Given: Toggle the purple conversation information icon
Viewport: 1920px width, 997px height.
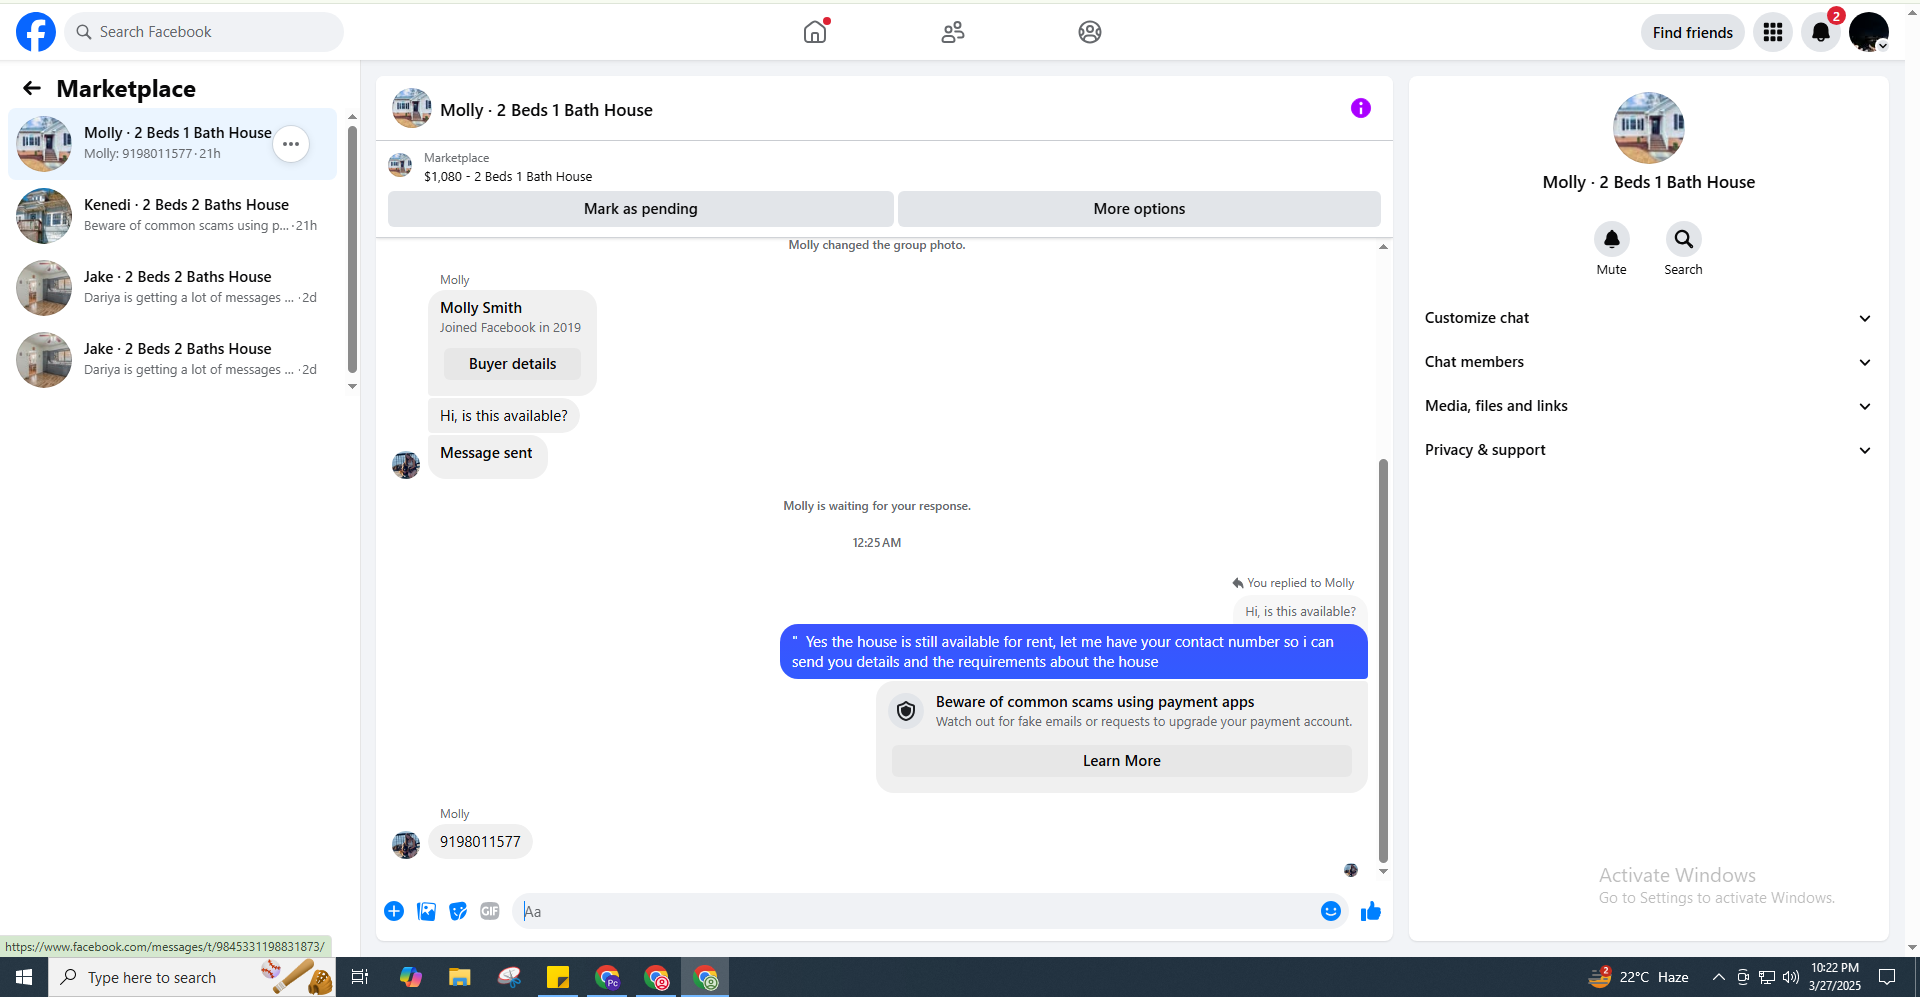Looking at the screenshot, I should click(x=1361, y=108).
